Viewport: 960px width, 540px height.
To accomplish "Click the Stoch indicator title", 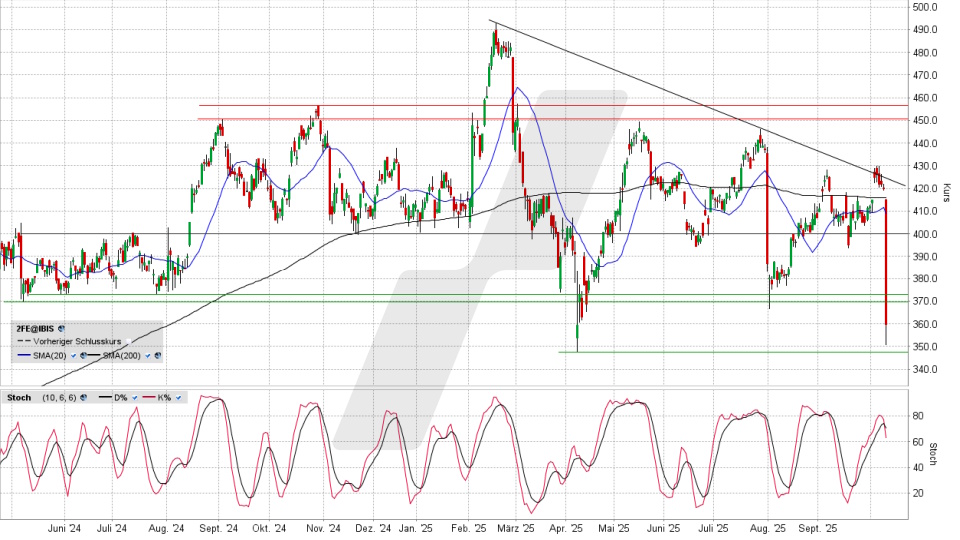I will pyautogui.click(x=17, y=397).
